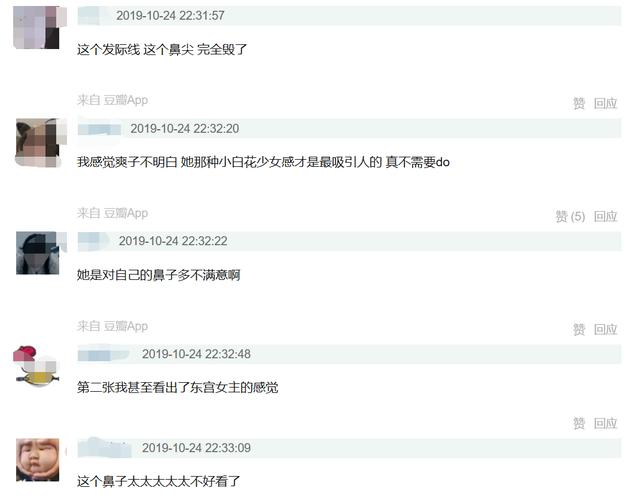This screenshot has height=500, width=640.
Task: Click 来自 豆瓣App under the first comment
Action: 112,100
